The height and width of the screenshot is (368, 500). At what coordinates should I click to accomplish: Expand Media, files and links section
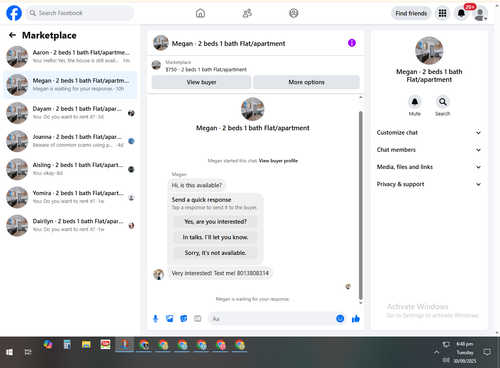[x=429, y=167]
